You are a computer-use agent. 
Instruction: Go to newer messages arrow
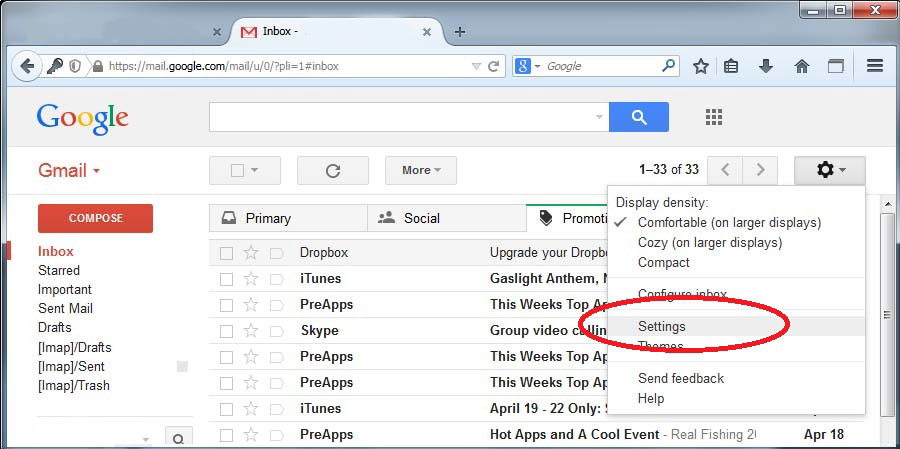tap(725, 170)
